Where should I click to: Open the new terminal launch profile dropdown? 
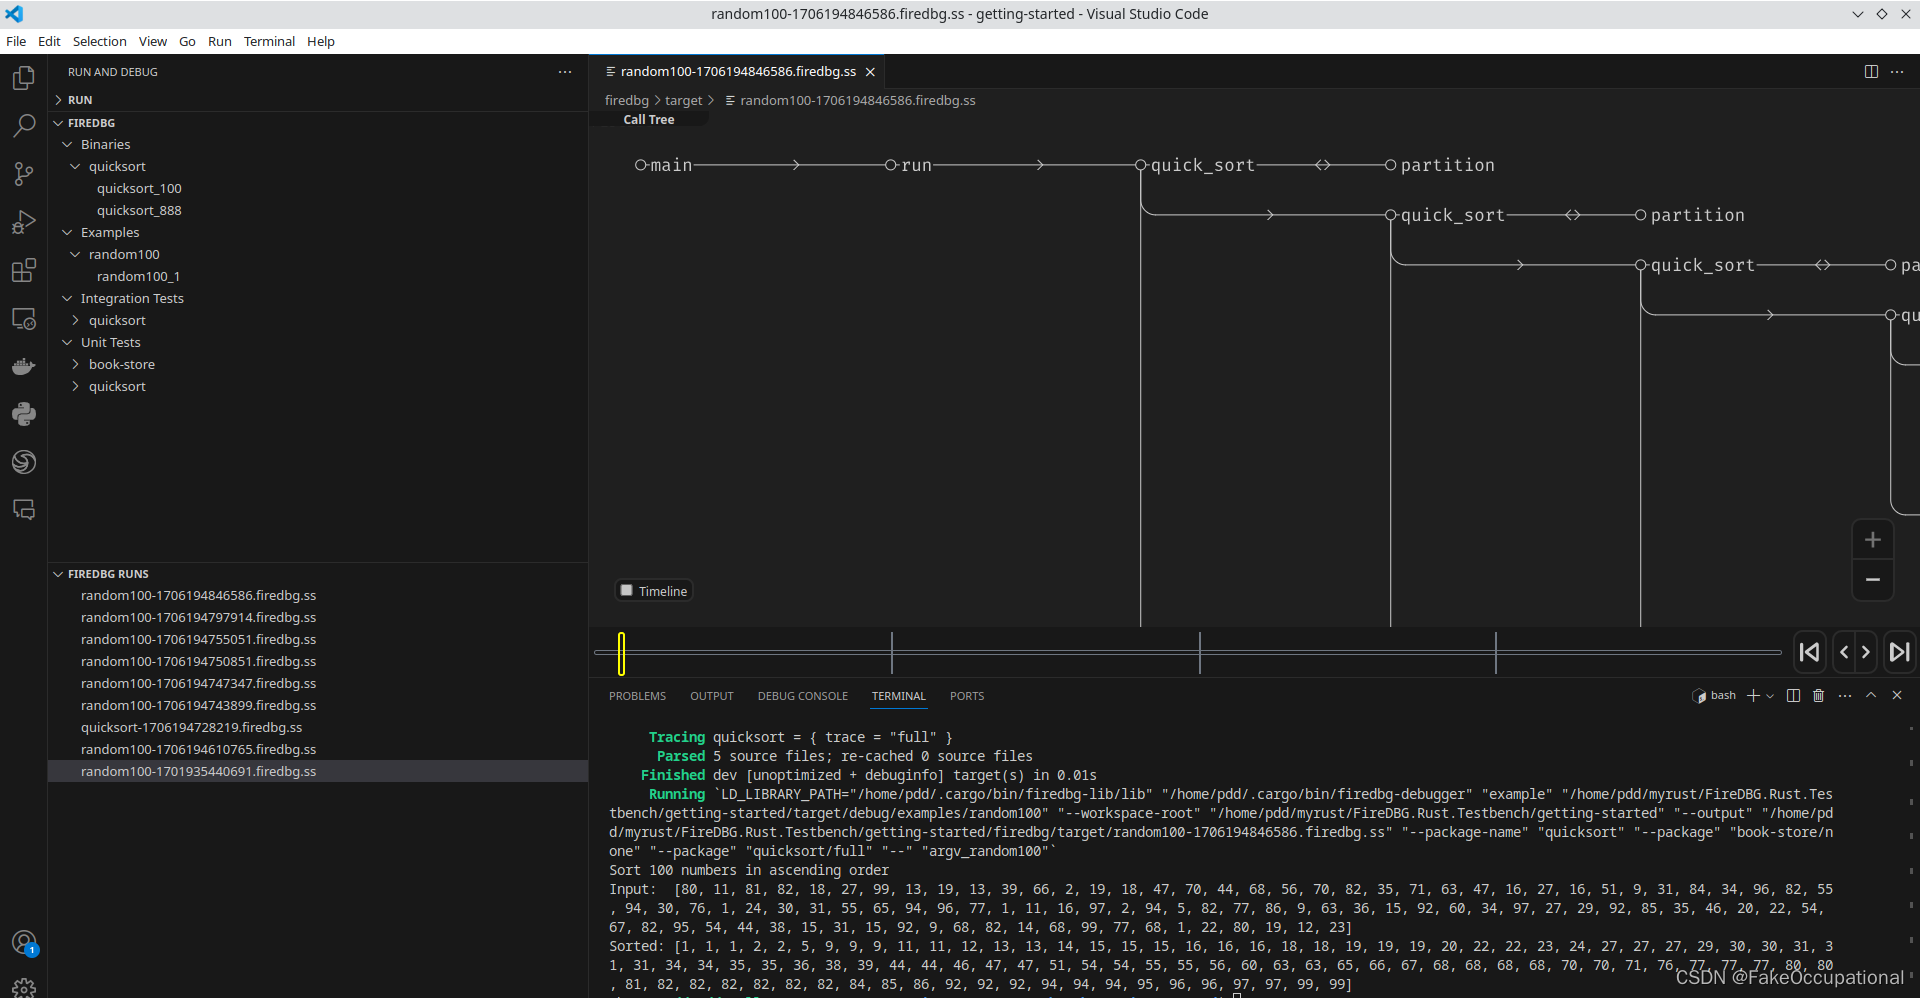pyautogui.click(x=1770, y=696)
